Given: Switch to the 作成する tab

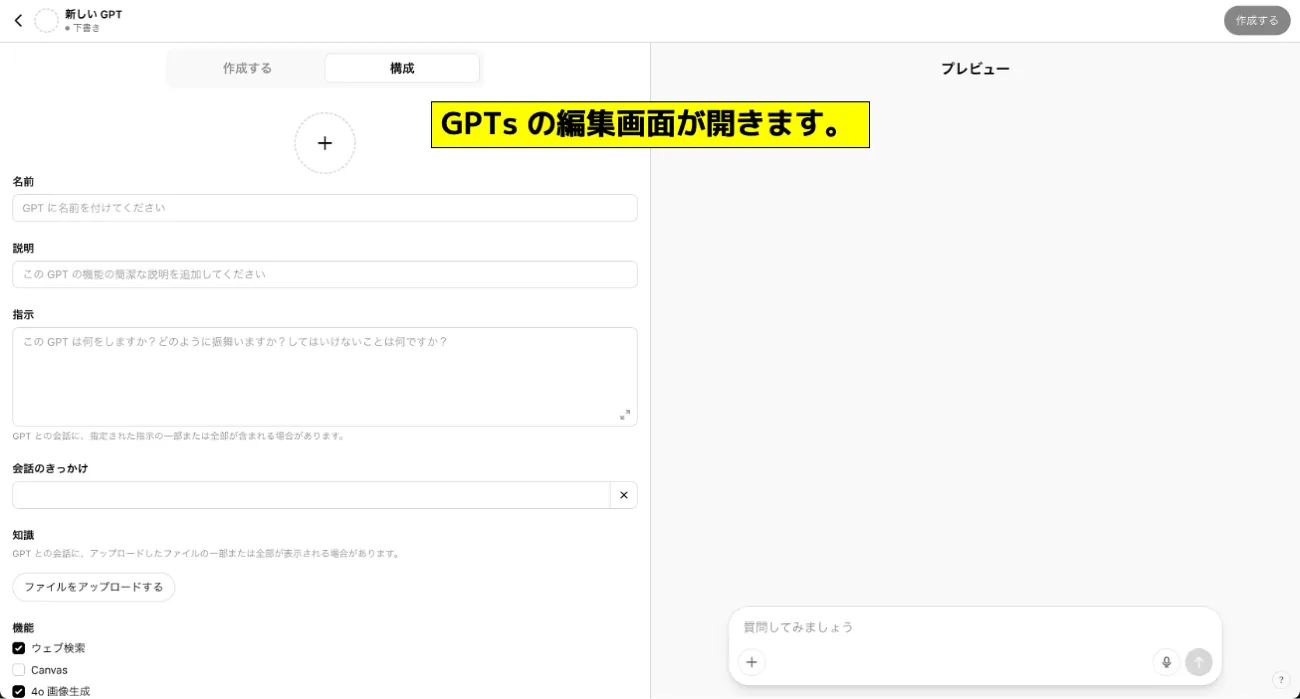Looking at the screenshot, I should pyautogui.click(x=247, y=68).
